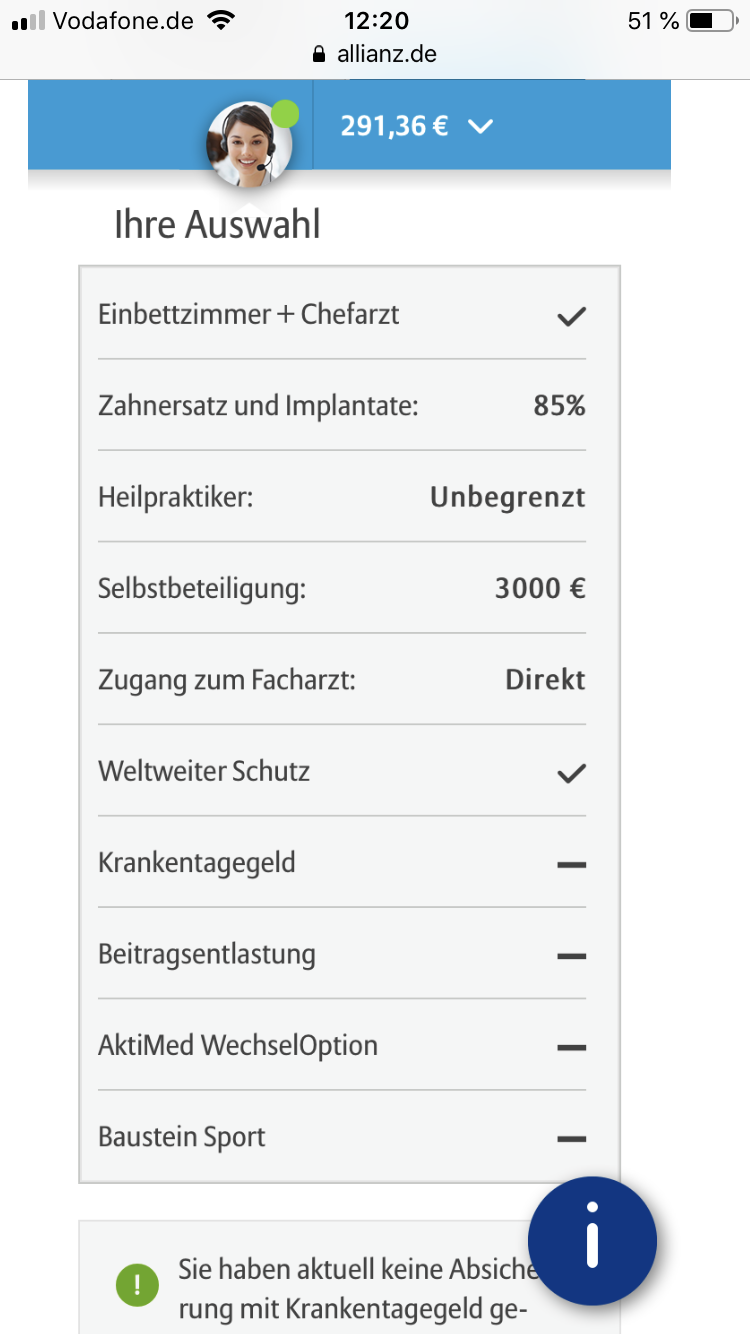Tap the Wi-Fi status icon
The height and width of the screenshot is (1334, 750).
pyautogui.click(x=220, y=20)
